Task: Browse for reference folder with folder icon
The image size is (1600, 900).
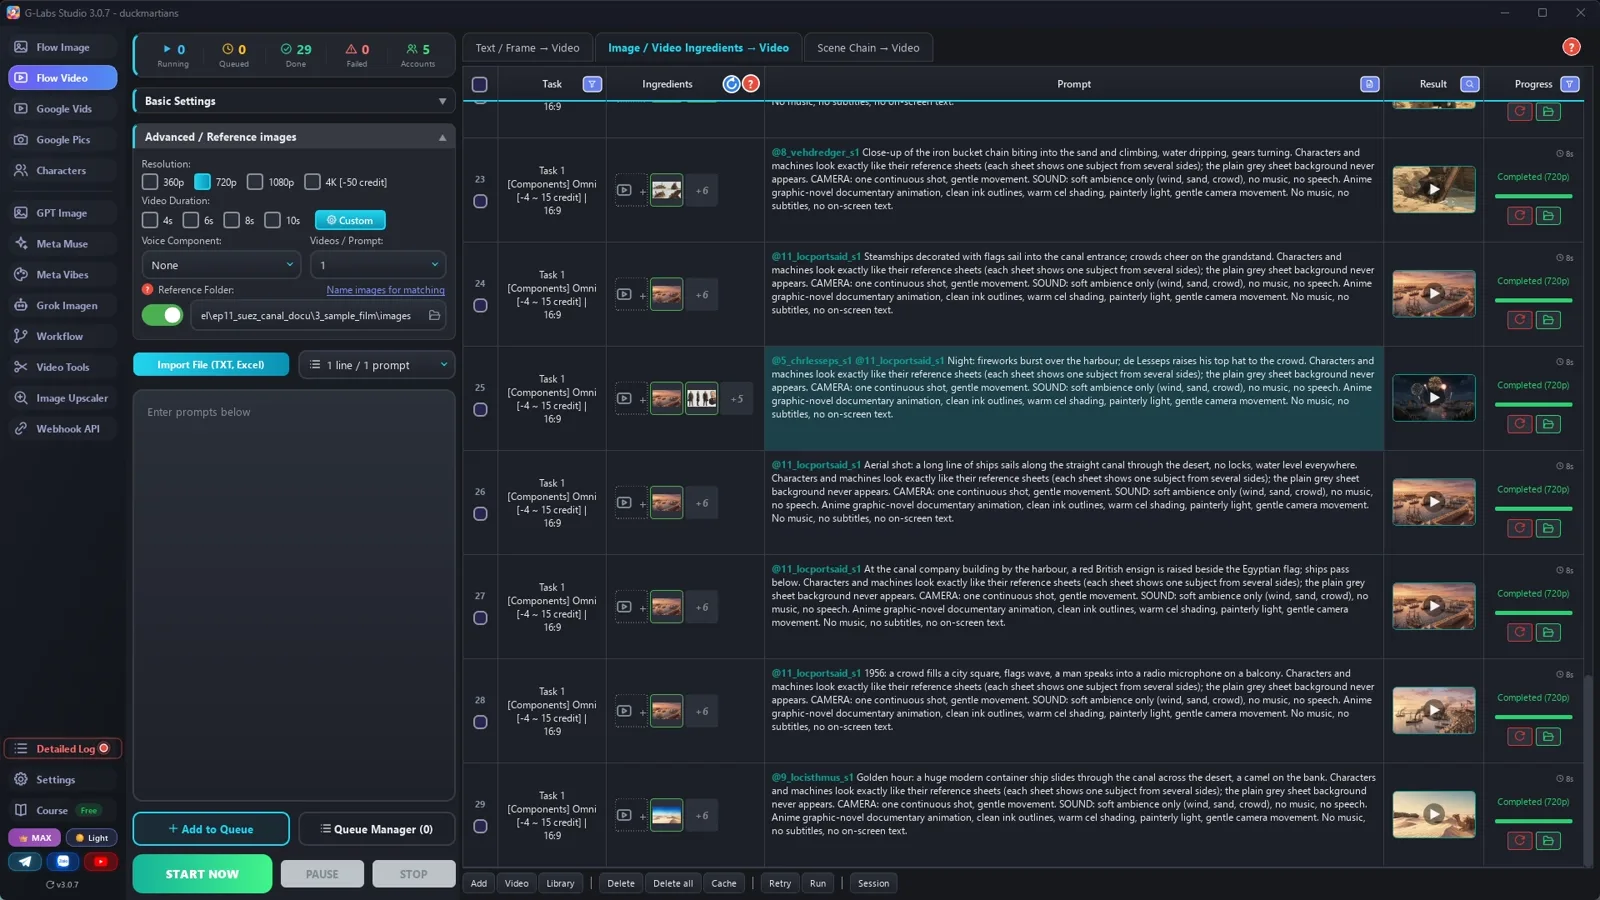Action: pos(434,315)
